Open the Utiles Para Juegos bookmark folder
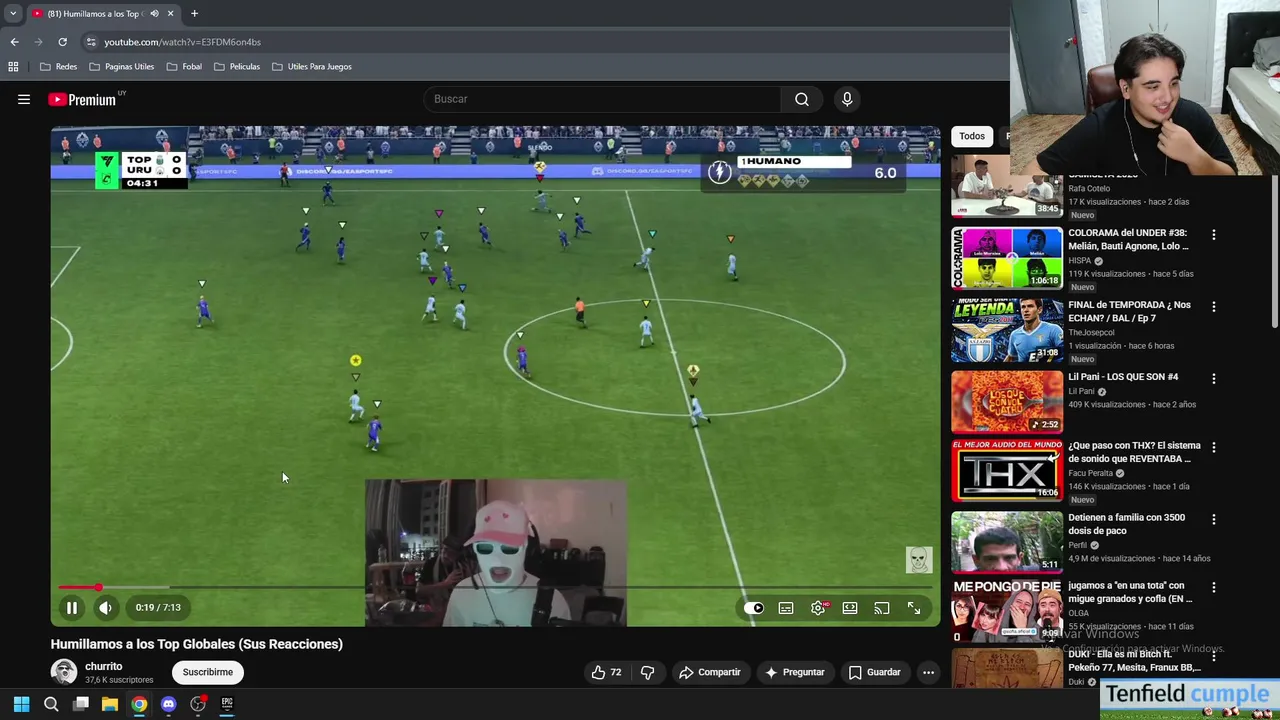The height and width of the screenshot is (720, 1280). pos(312,67)
